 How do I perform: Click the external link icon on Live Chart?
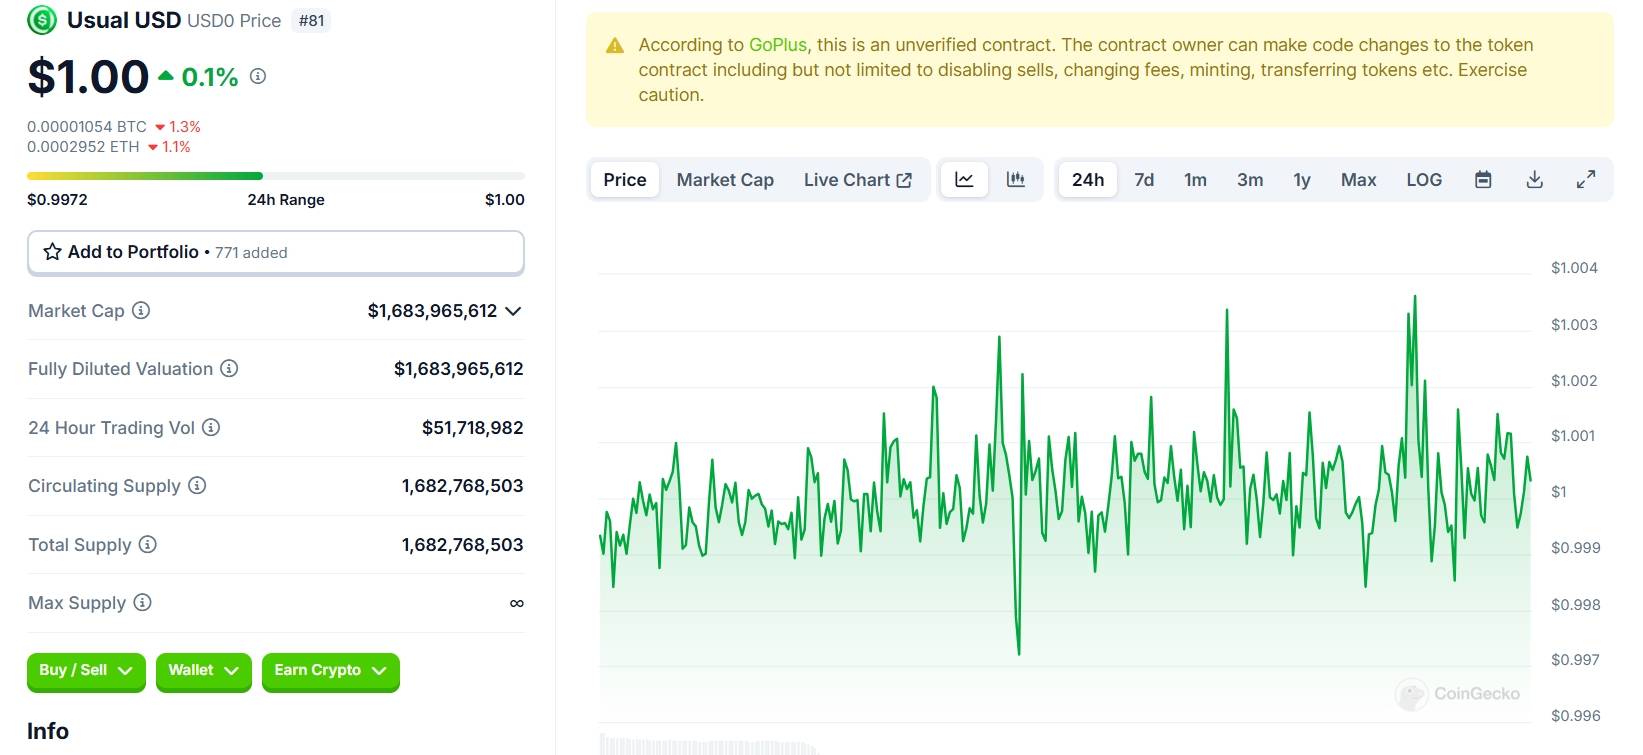(x=904, y=180)
